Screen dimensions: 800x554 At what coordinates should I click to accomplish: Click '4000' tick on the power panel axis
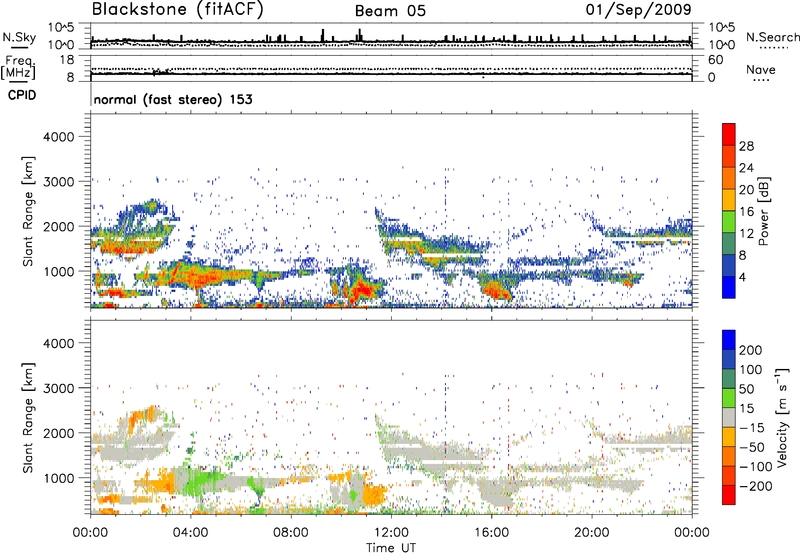coord(58,137)
